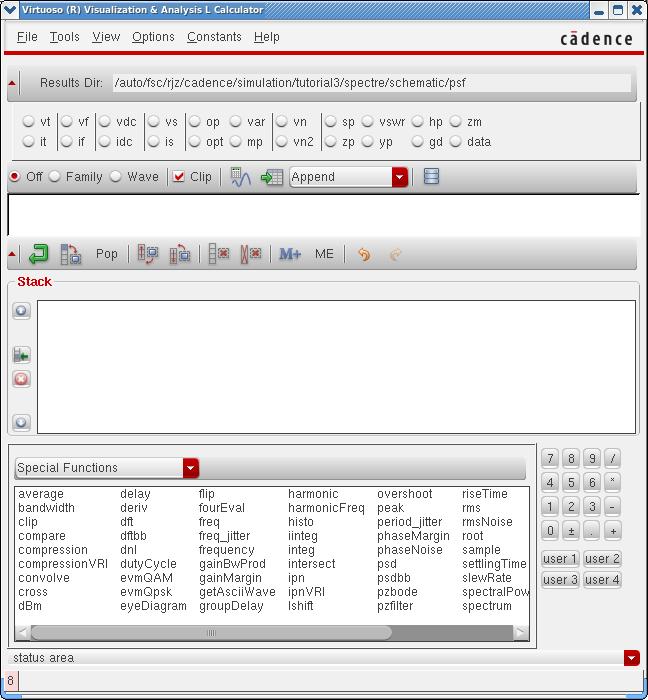Viewport: 648px width, 700px height.
Task: Click the greyed redo arrow icon
Action: click(x=395, y=254)
